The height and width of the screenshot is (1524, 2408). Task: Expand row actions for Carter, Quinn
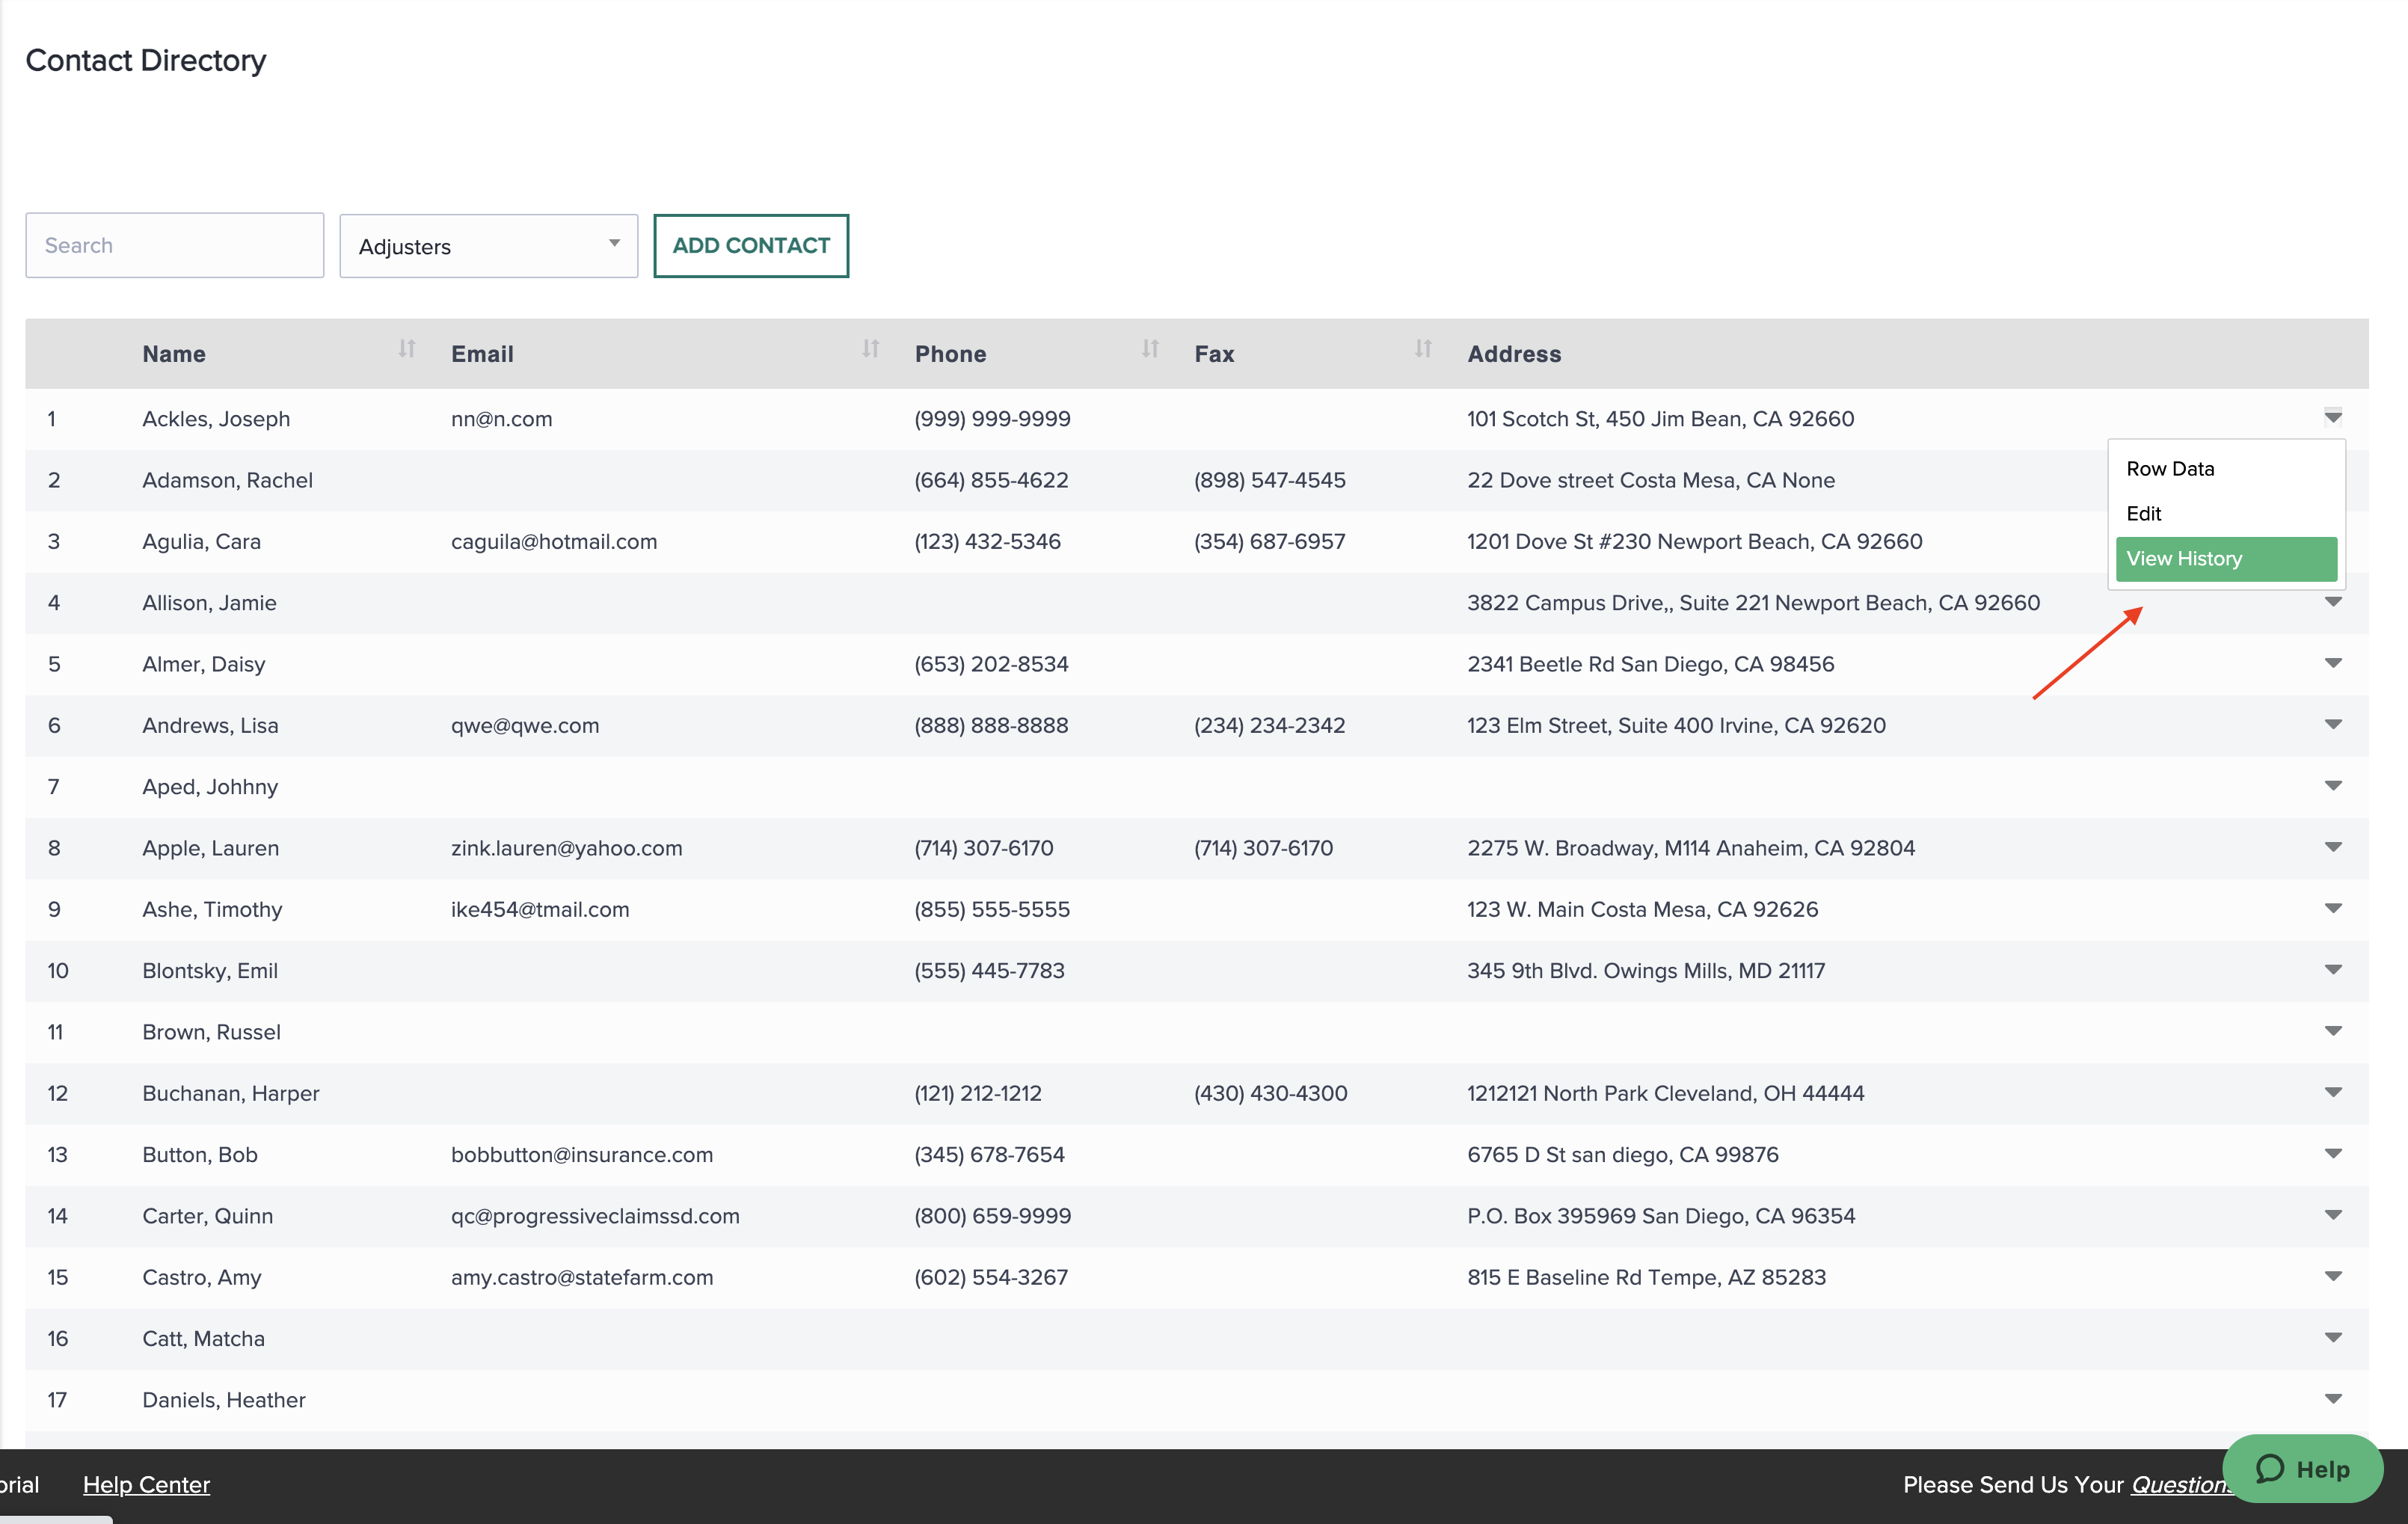point(2333,1215)
